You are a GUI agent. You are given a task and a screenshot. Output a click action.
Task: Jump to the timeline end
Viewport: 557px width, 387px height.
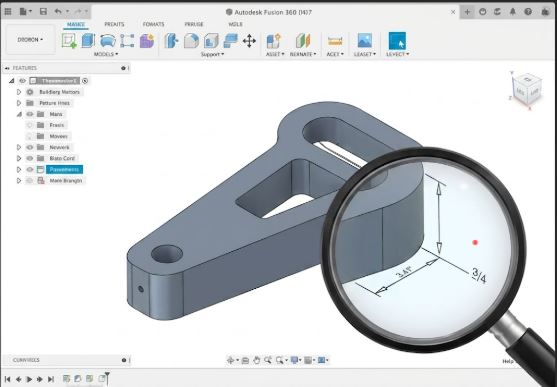pos(51,379)
